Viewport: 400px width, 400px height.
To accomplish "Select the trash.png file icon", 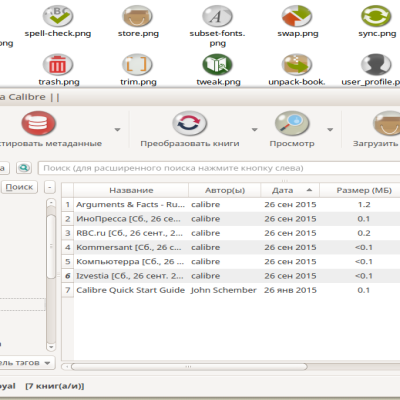I will [x=58, y=64].
